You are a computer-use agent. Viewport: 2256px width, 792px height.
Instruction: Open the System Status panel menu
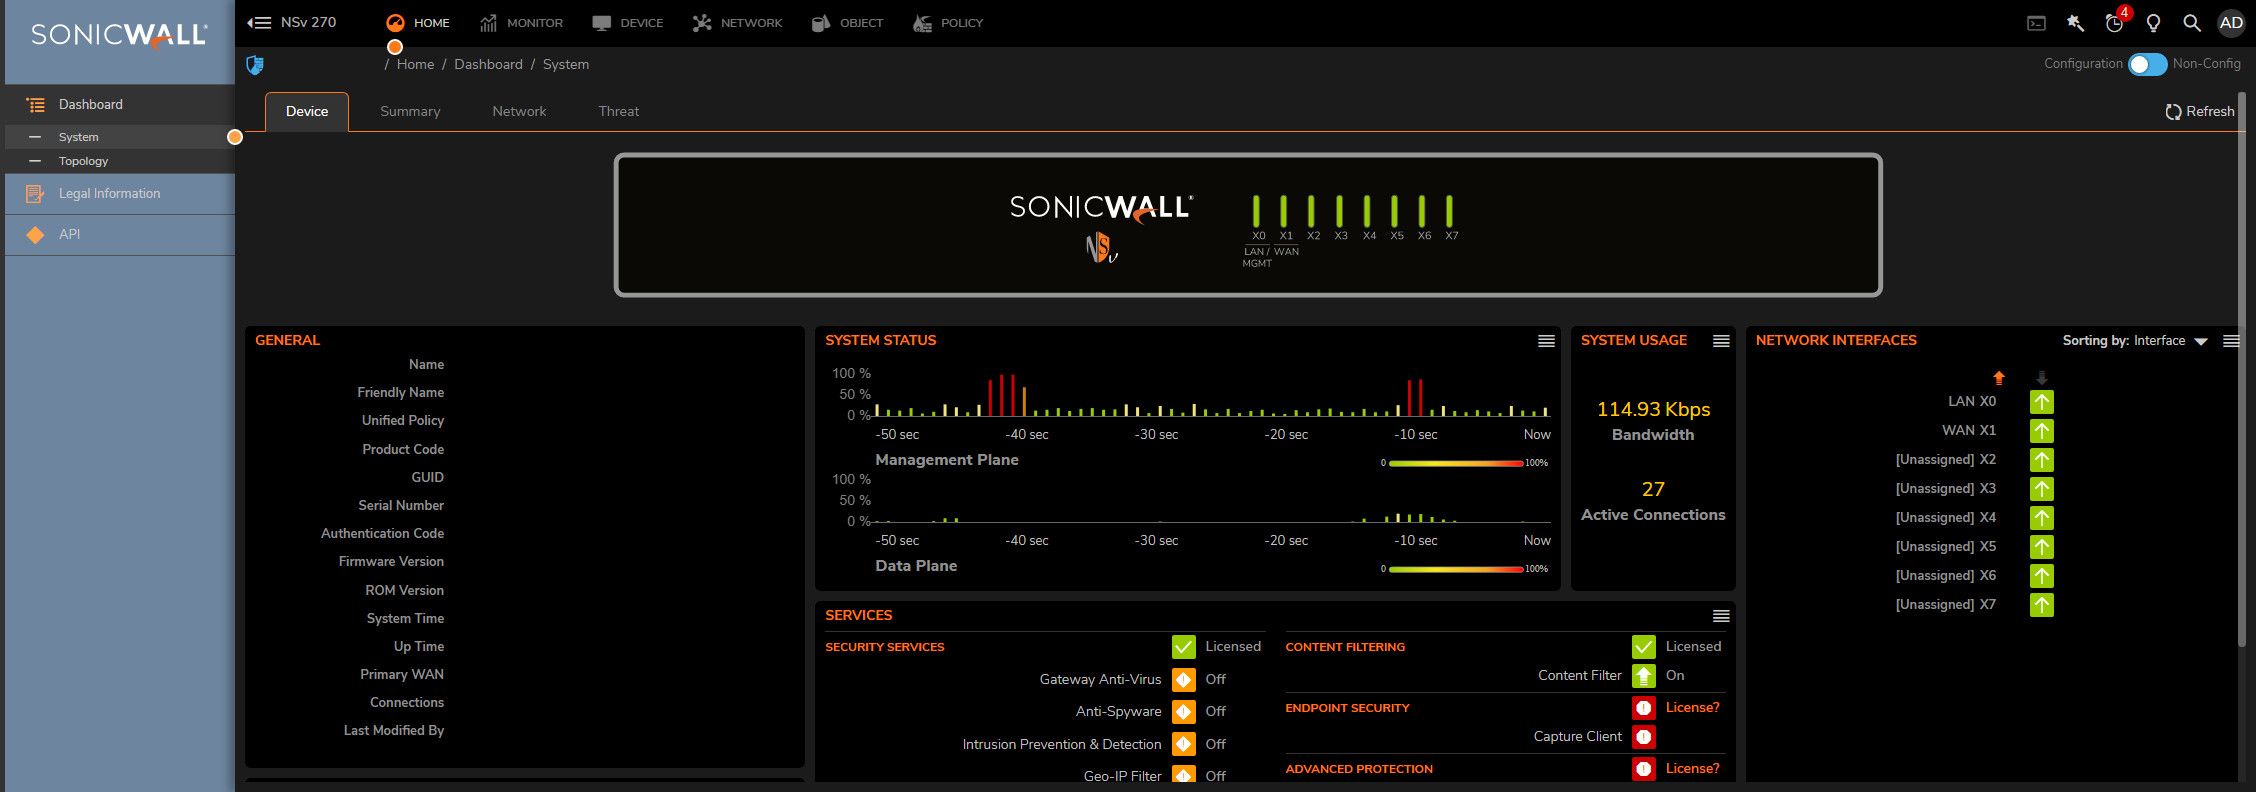(x=1546, y=341)
